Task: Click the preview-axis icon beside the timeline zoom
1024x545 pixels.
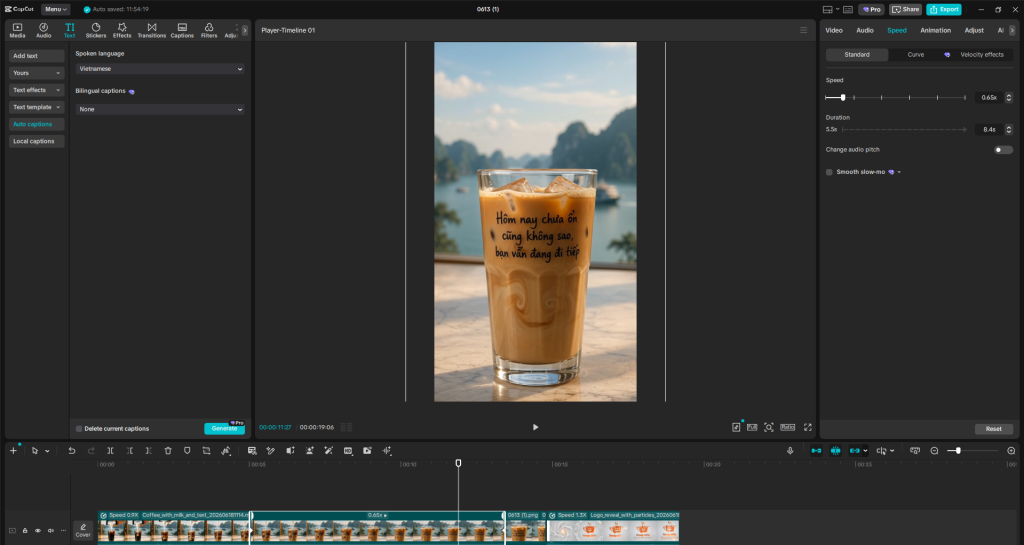Action: (x=915, y=450)
